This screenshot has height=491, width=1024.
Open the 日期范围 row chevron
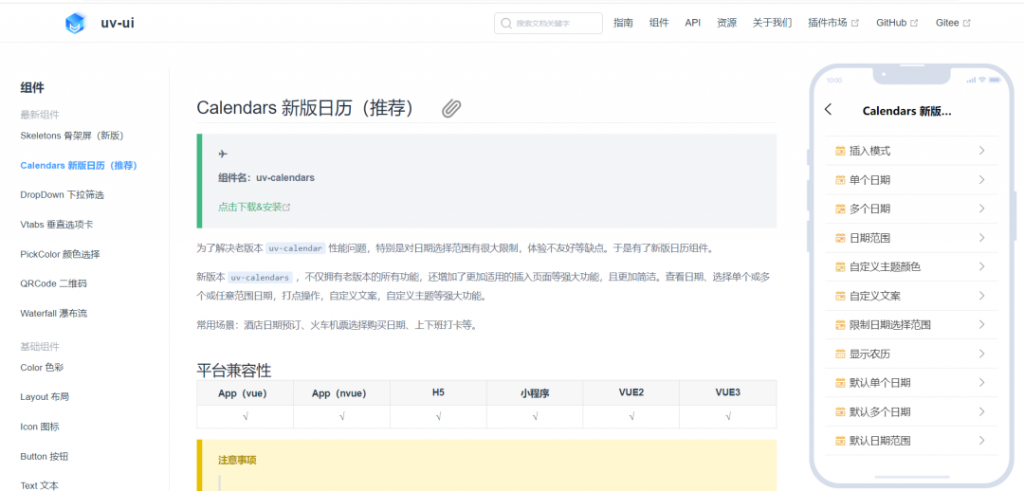982,238
